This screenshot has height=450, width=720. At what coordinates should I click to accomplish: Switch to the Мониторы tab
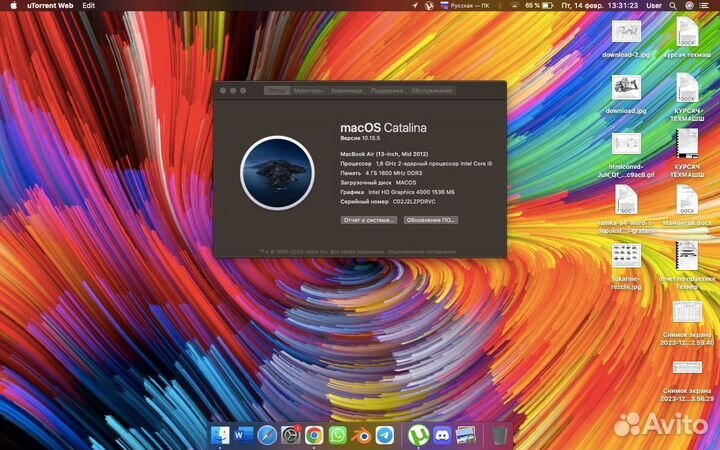coord(308,90)
